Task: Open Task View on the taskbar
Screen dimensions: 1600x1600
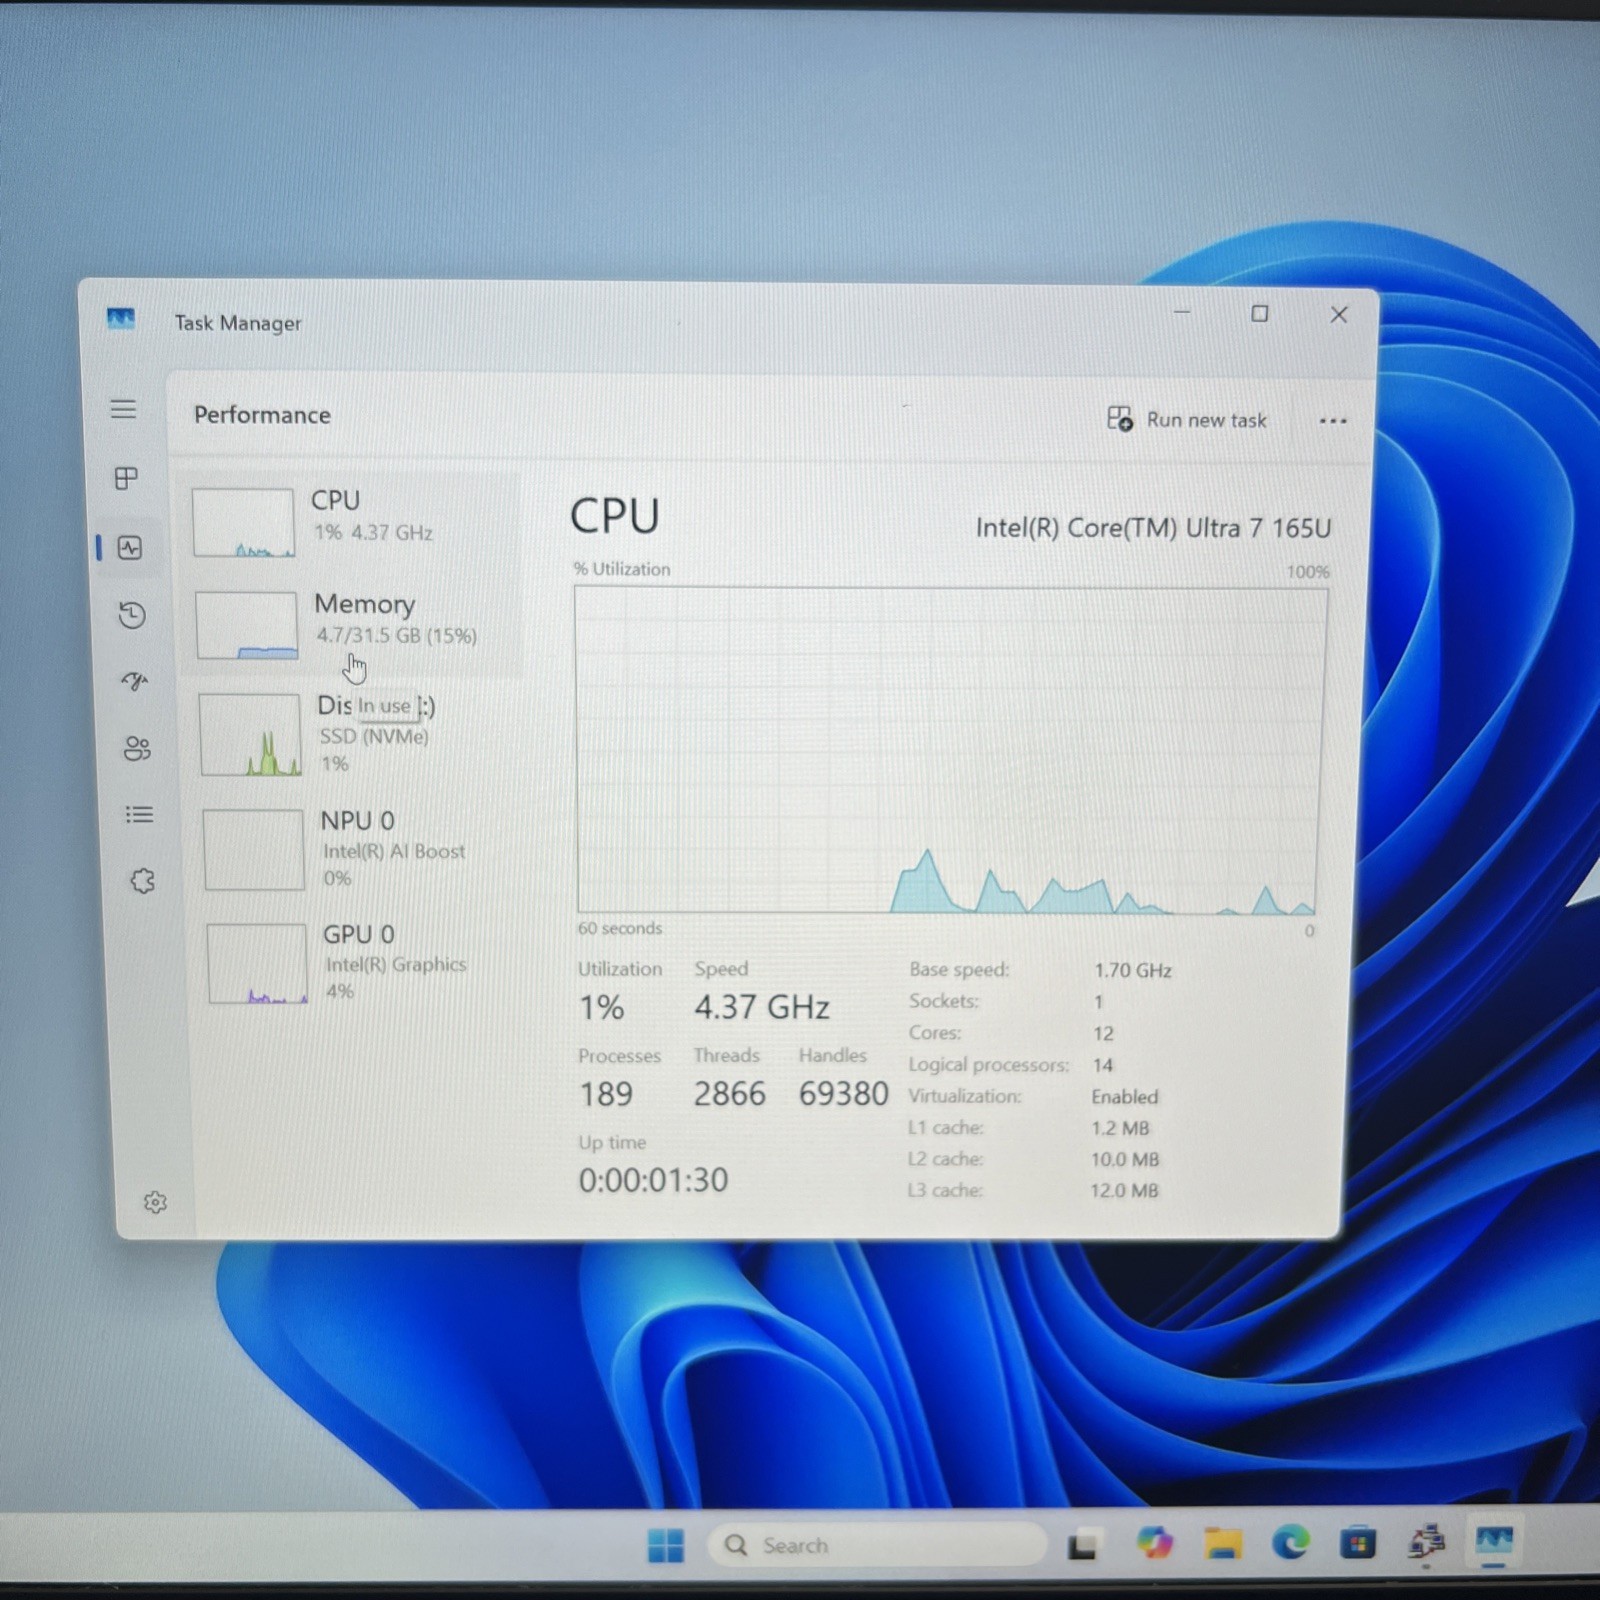Action: tap(1082, 1546)
